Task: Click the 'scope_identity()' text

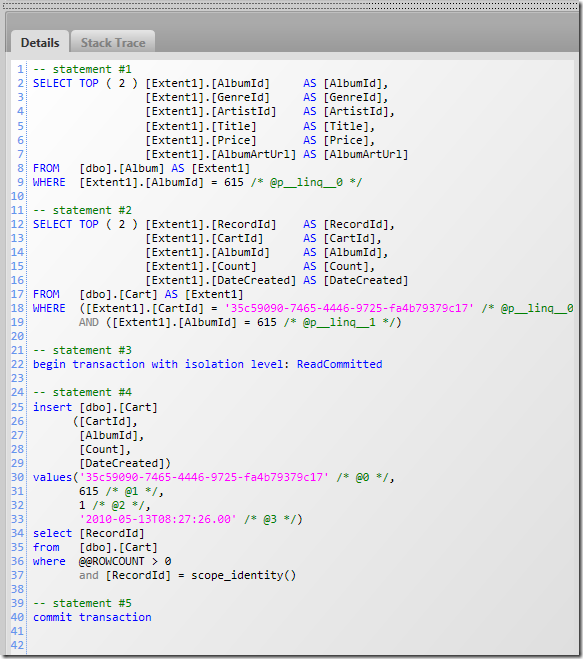Action: [x=243, y=575]
